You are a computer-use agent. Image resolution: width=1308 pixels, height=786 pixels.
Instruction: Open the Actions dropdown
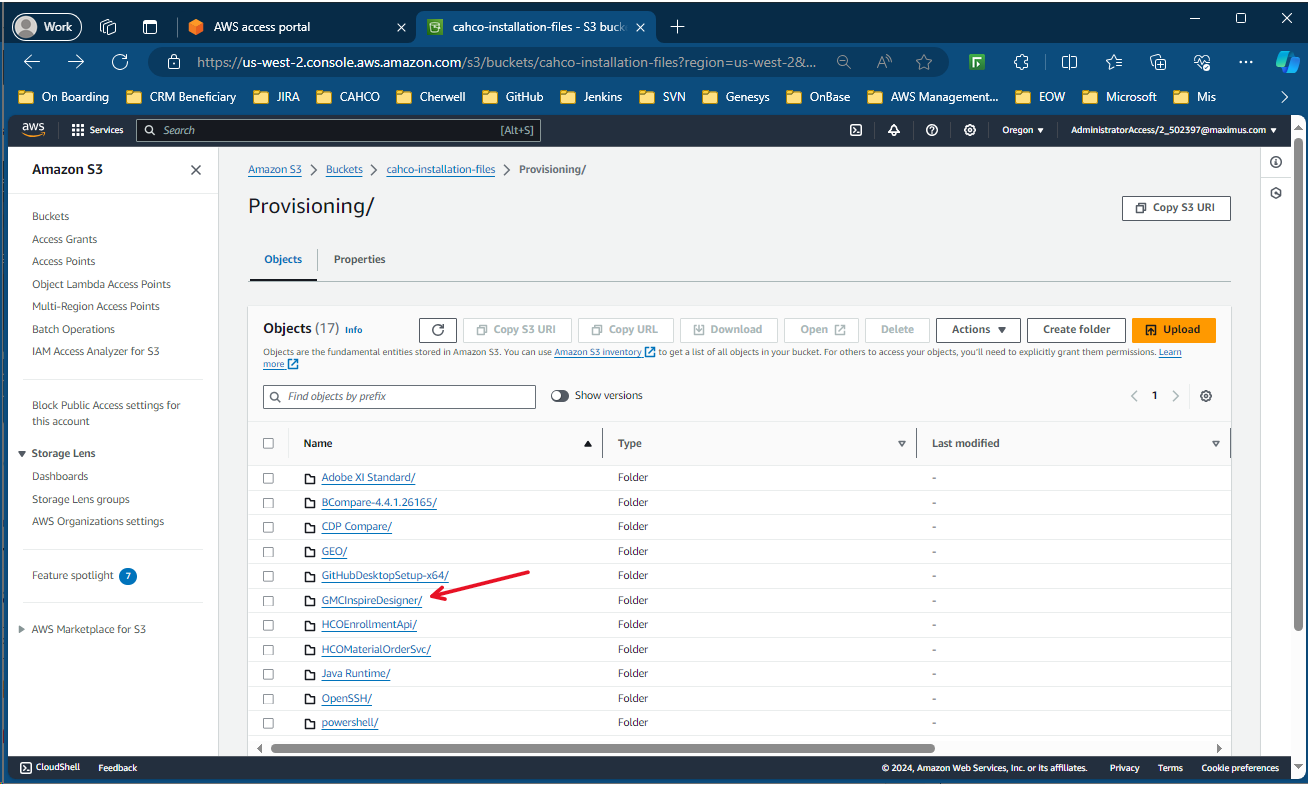(978, 330)
